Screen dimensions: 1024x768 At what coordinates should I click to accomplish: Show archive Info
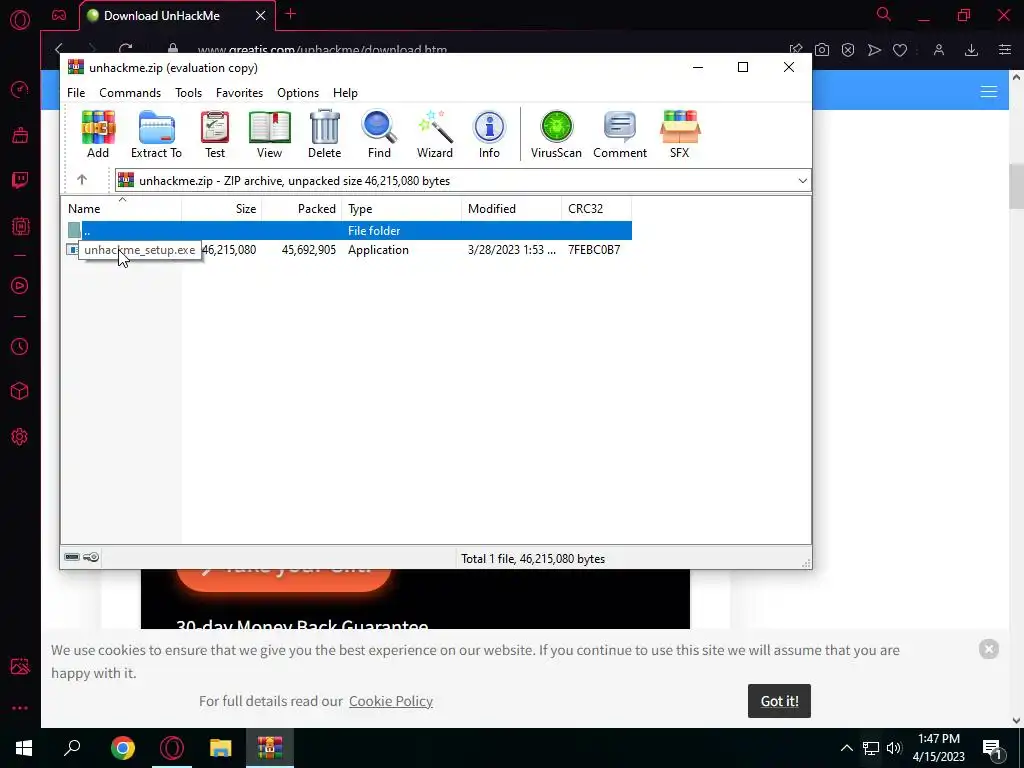coord(489,134)
